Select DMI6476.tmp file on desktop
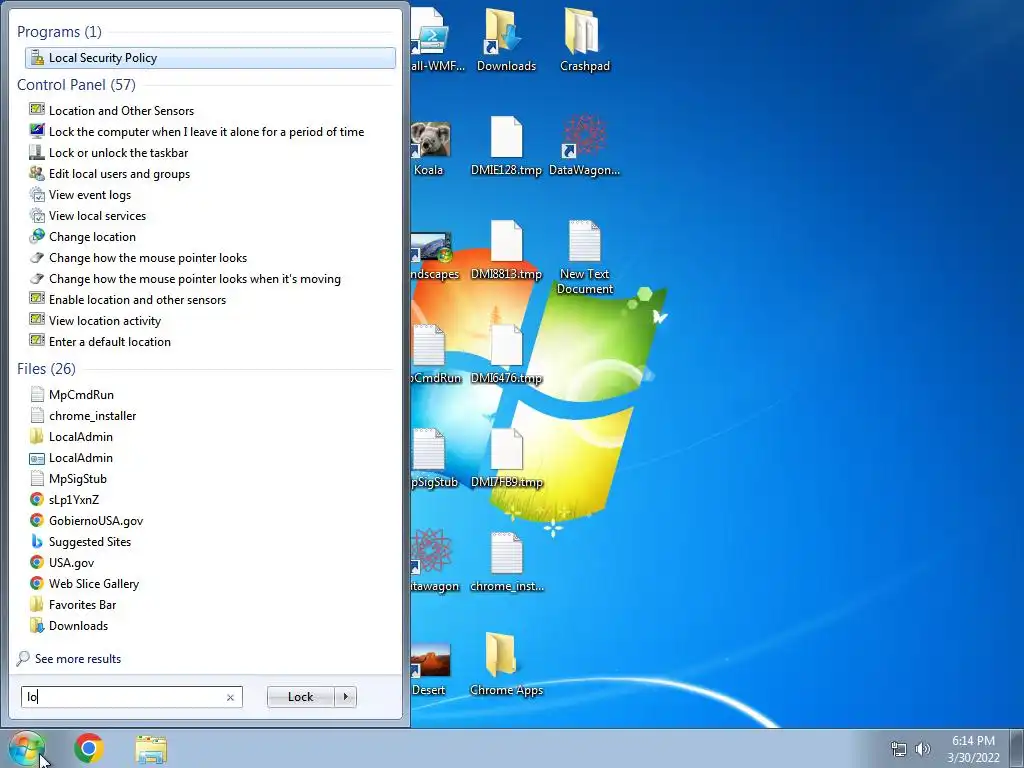This screenshot has height=768, width=1024. [x=506, y=355]
